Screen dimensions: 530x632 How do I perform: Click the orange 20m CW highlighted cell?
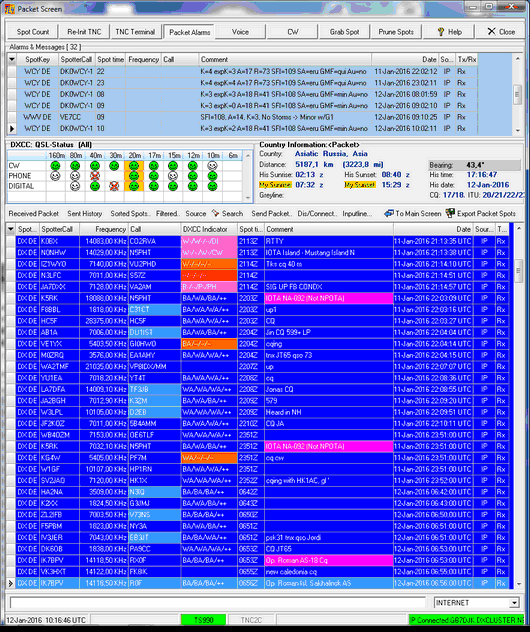click(134, 166)
